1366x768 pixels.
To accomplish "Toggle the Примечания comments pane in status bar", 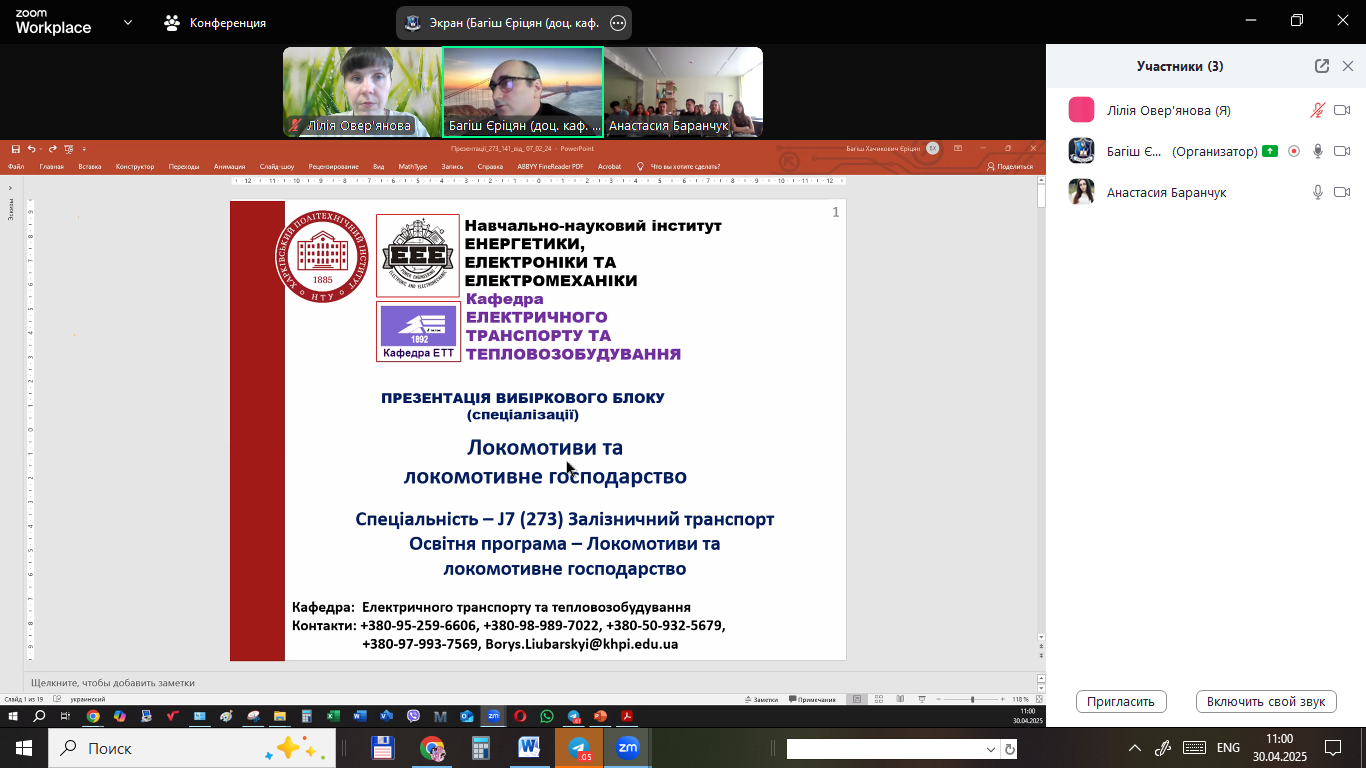I will click(813, 699).
